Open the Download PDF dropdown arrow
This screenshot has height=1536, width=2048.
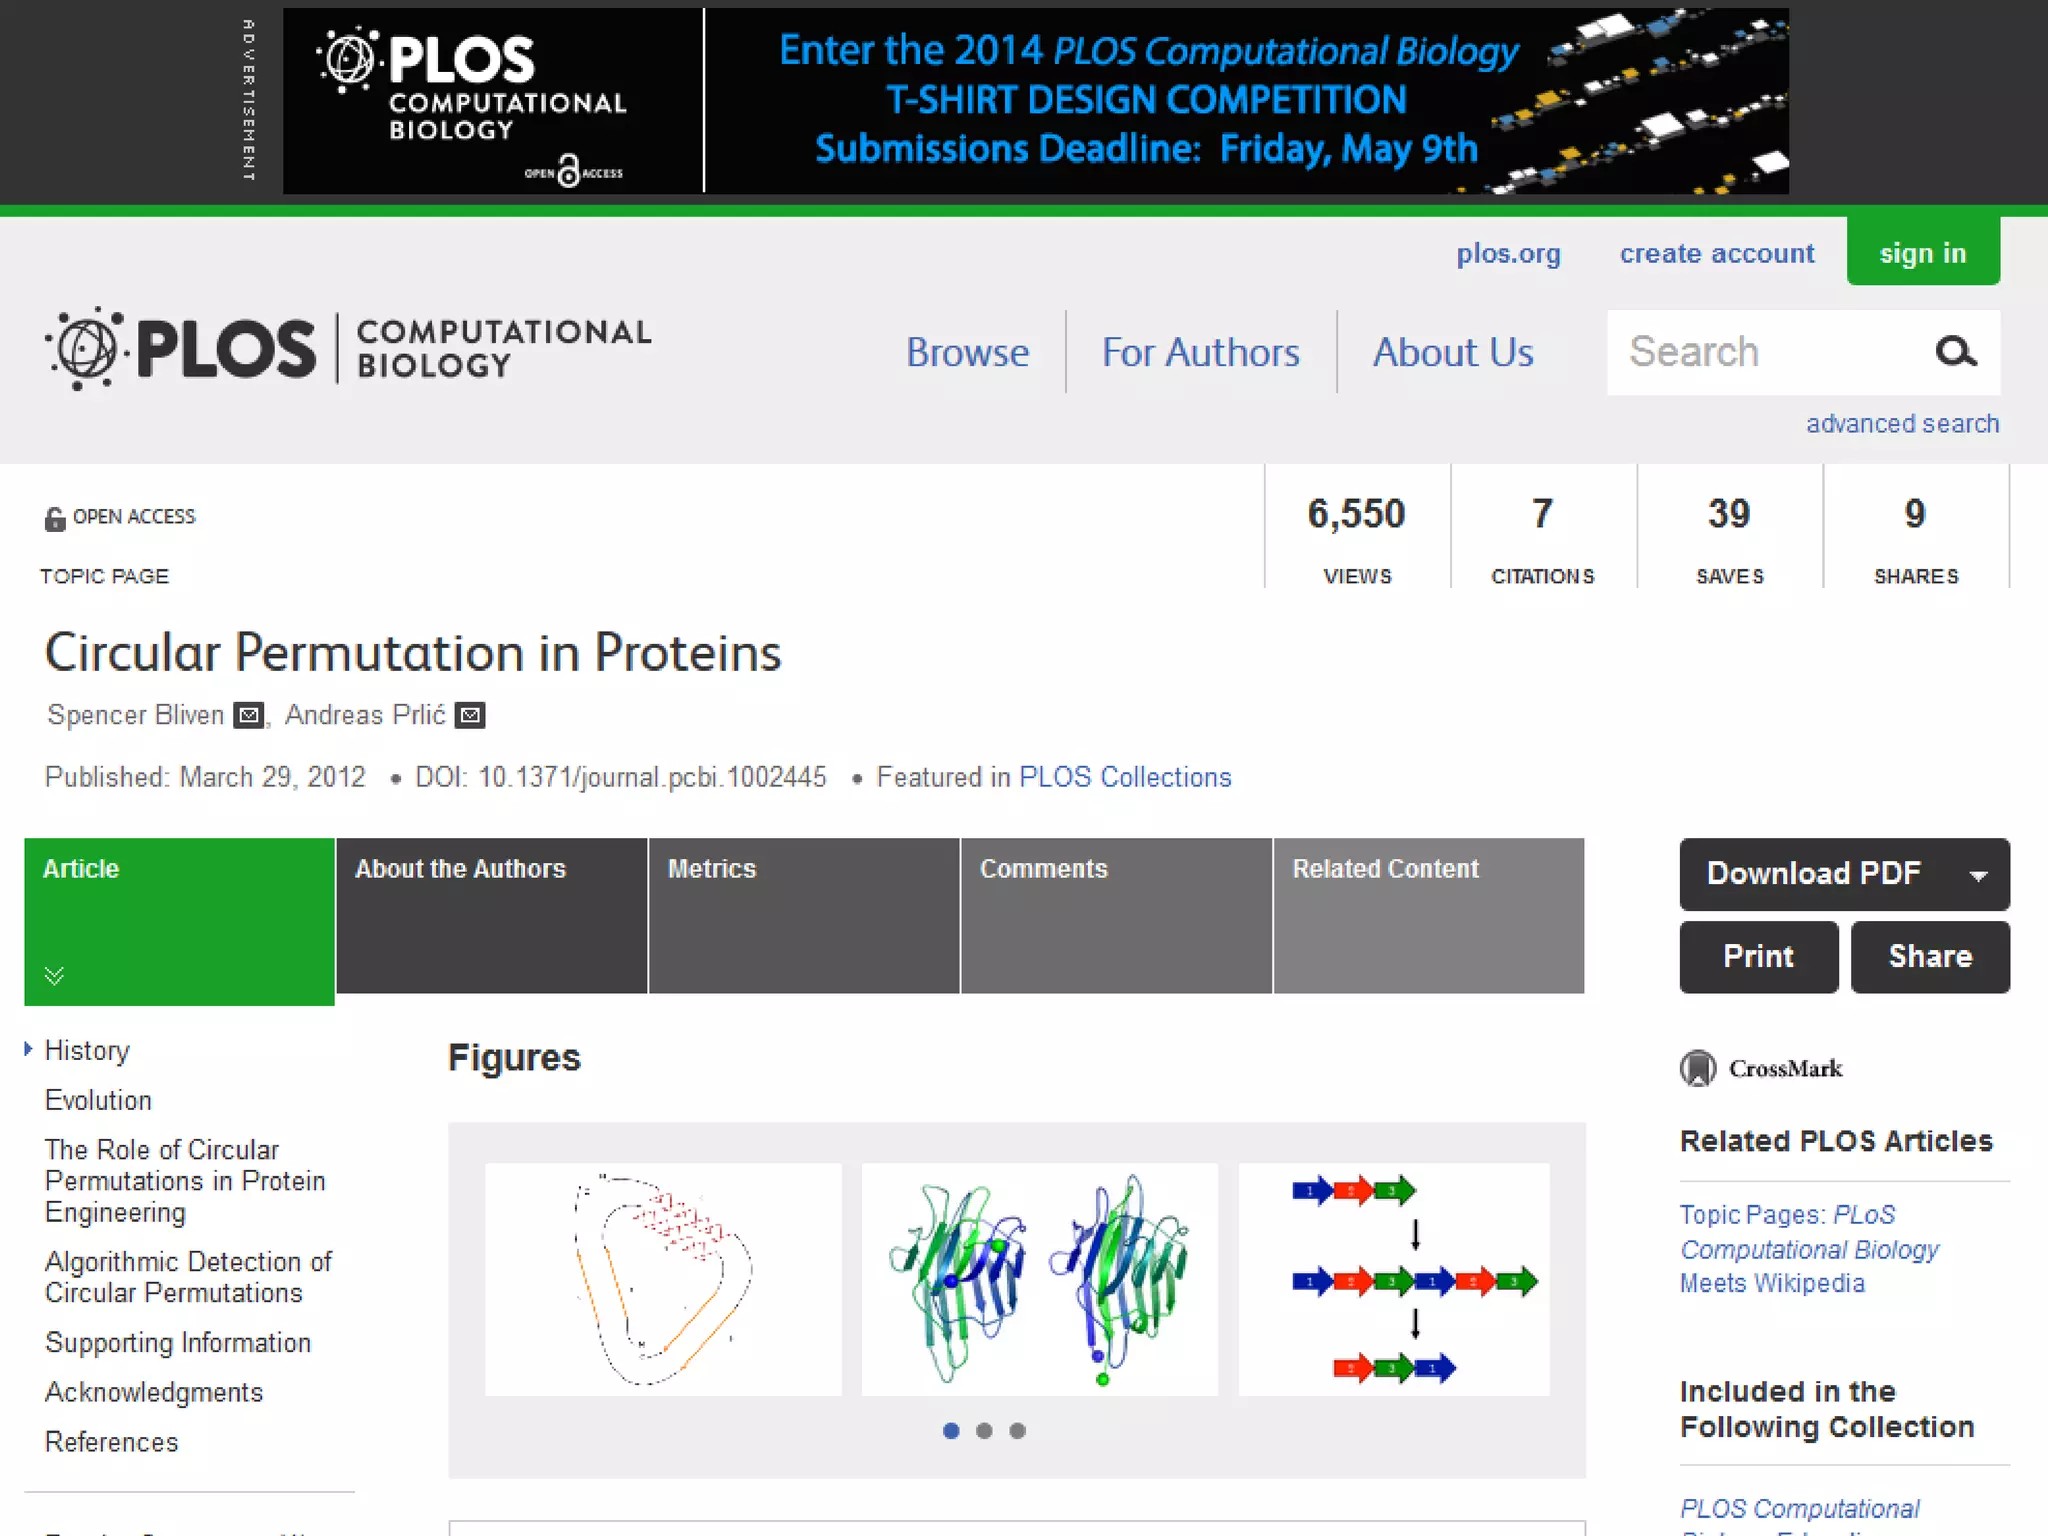click(1977, 875)
